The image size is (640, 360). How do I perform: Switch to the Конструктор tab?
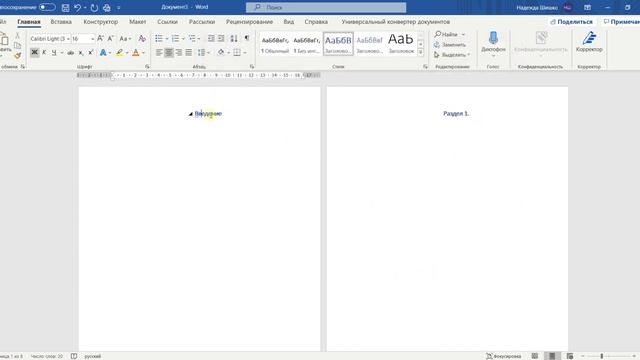click(100, 22)
